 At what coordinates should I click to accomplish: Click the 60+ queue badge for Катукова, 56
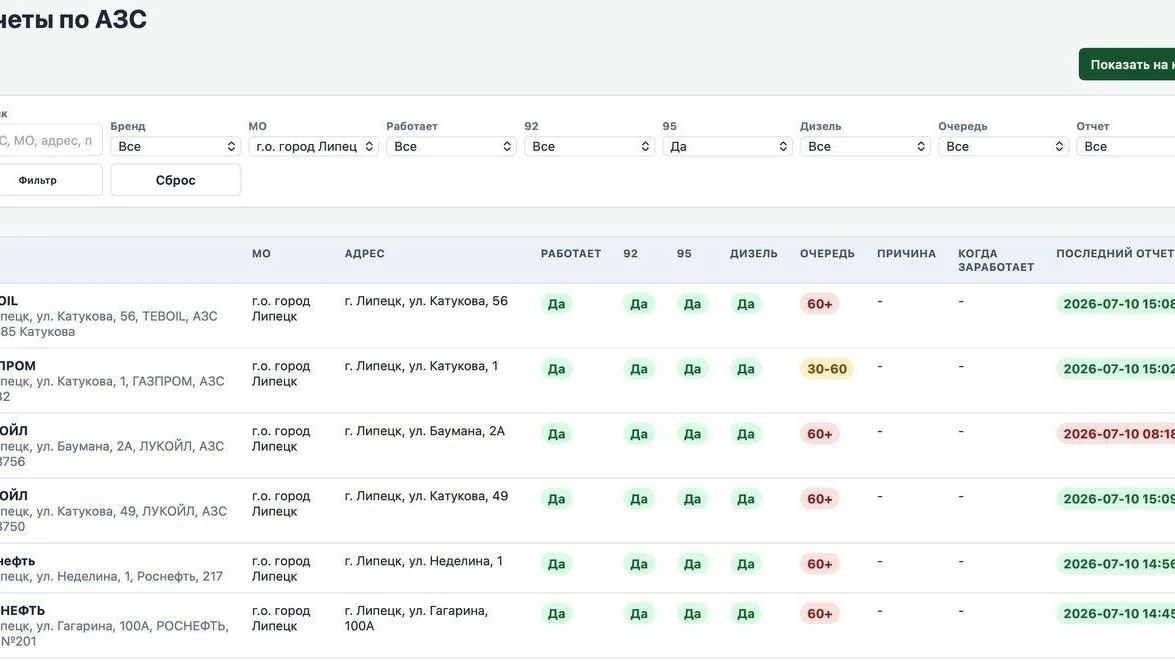(x=819, y=304)
